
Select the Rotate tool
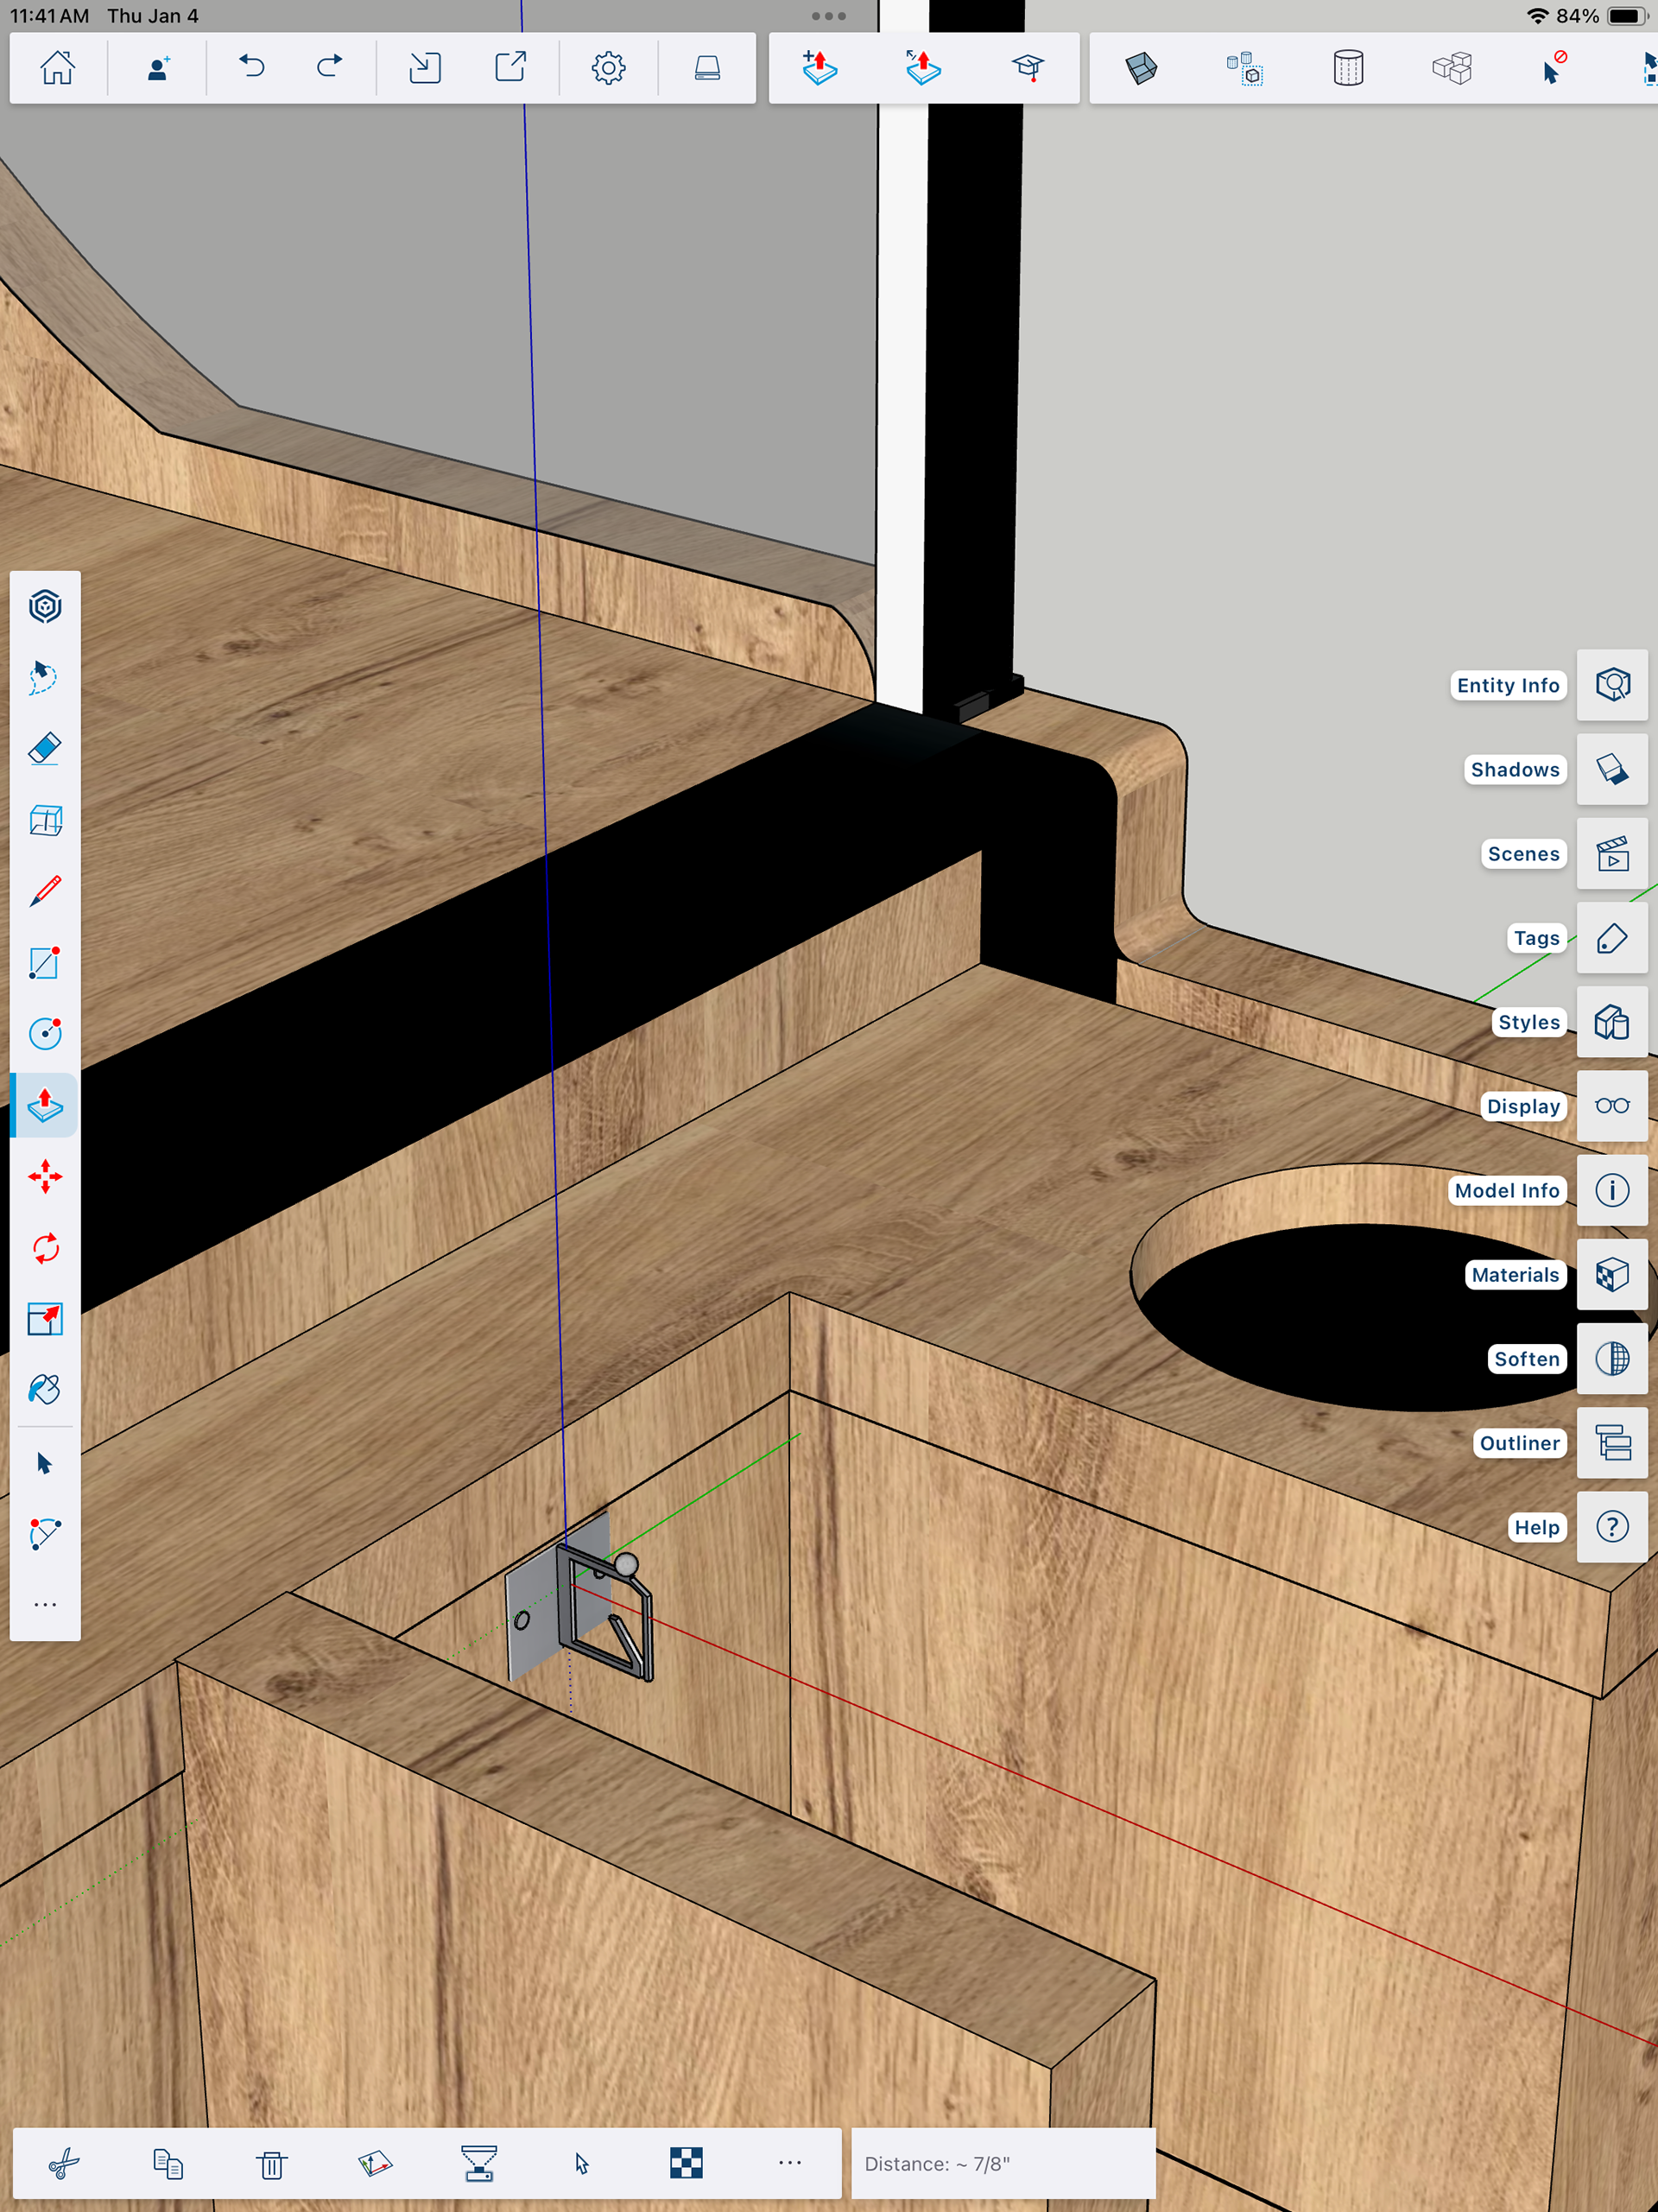pos(45,1247)
